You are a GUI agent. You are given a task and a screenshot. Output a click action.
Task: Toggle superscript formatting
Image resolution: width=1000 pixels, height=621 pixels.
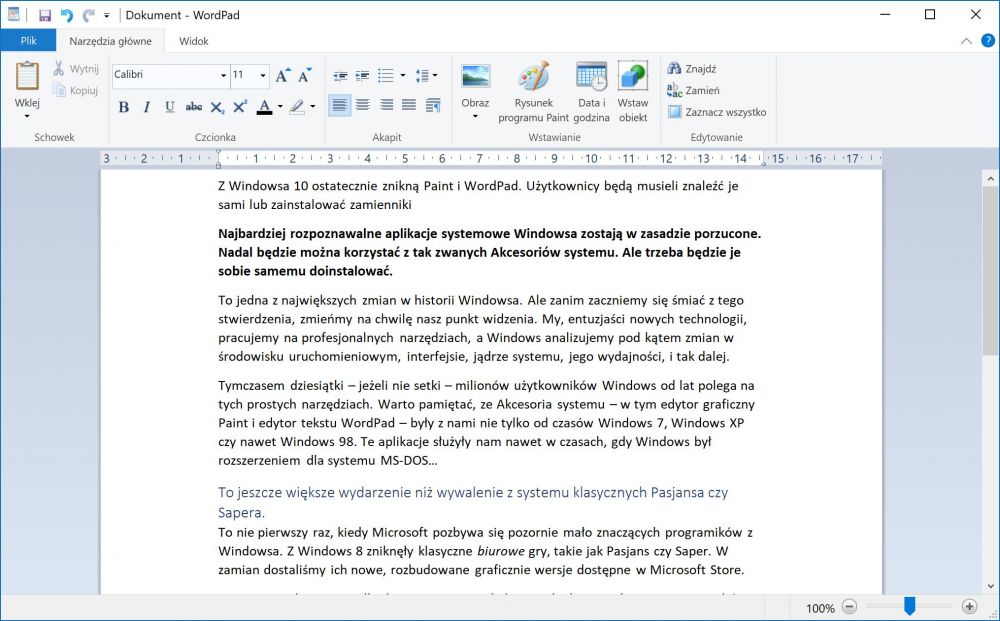coord(240,106)
